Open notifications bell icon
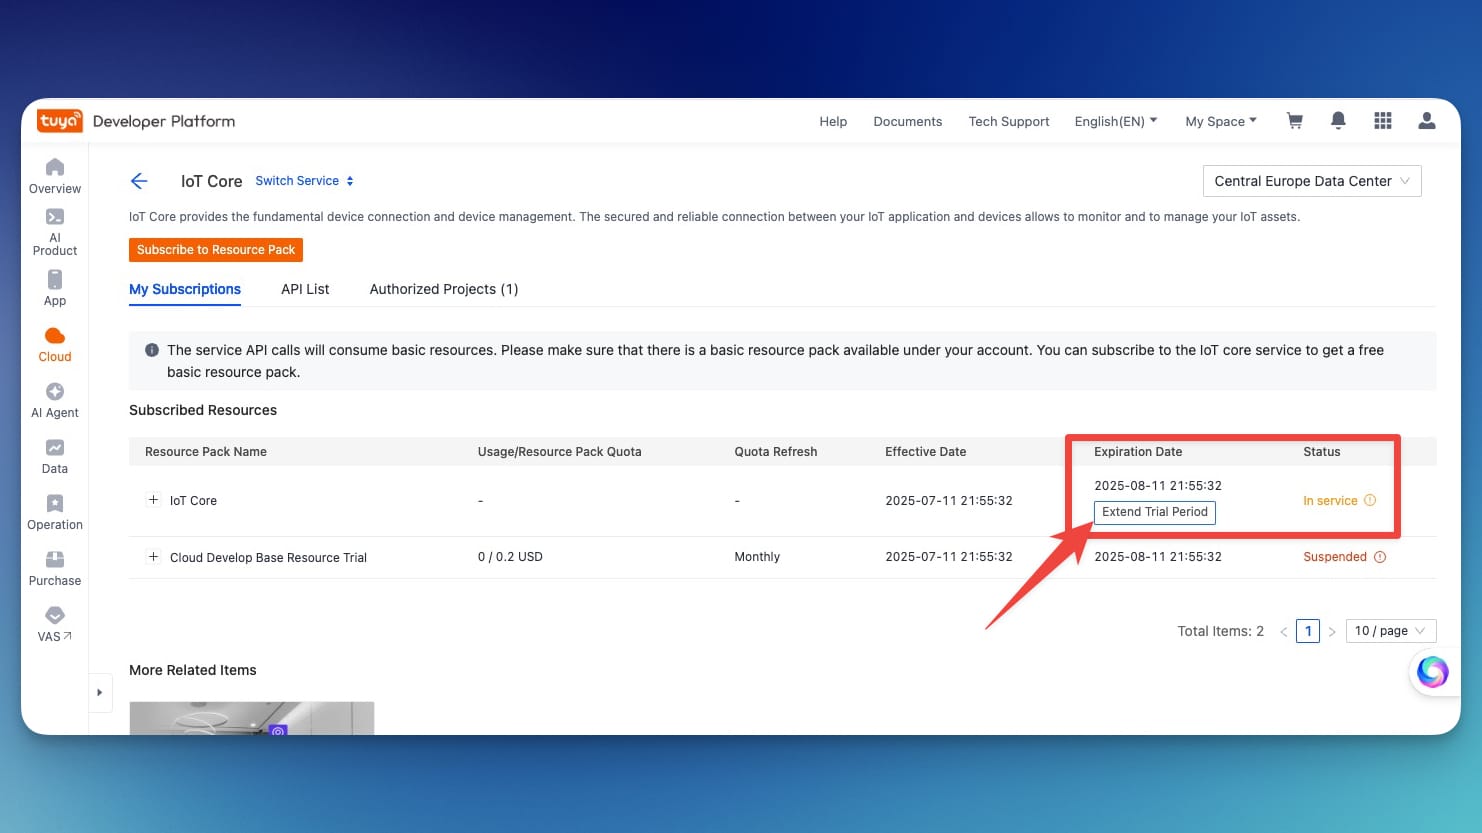Image resolution: width=1482 pixels, height=833 pixels. pyautogui.click(x=1338, y=121)
